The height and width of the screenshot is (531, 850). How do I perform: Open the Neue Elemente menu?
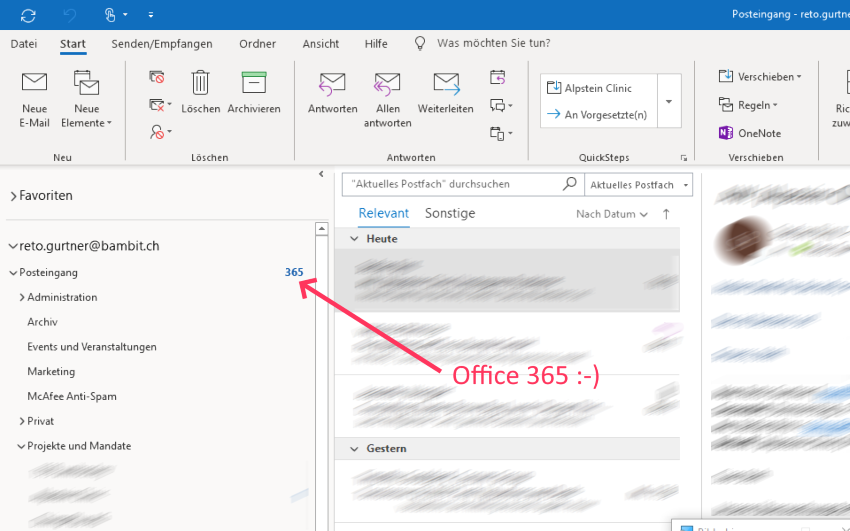tap(87, 100)
